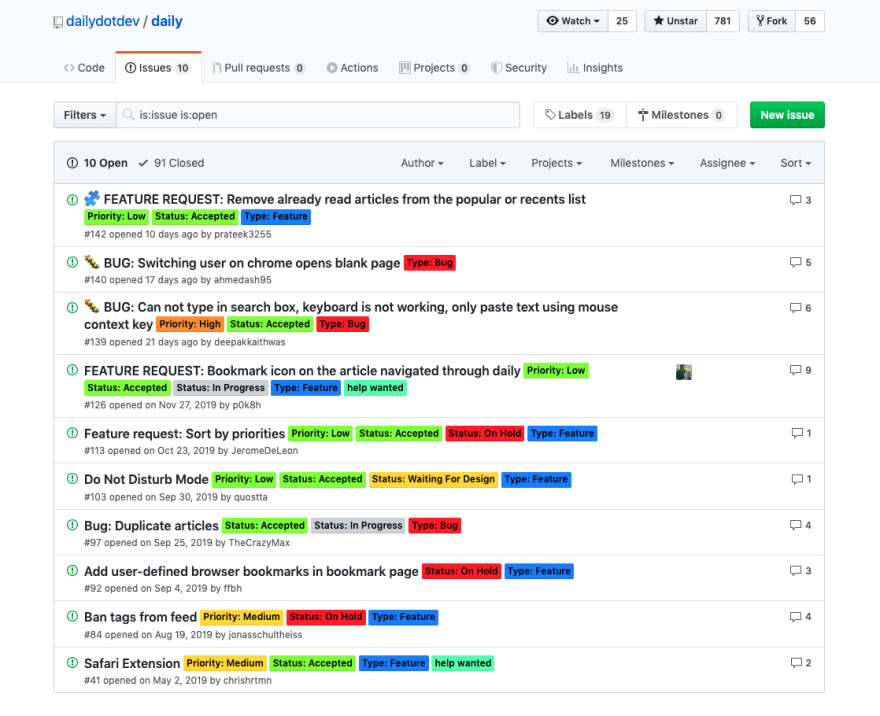Open Add user-defined browser bookmarks issue

(251, 571)
